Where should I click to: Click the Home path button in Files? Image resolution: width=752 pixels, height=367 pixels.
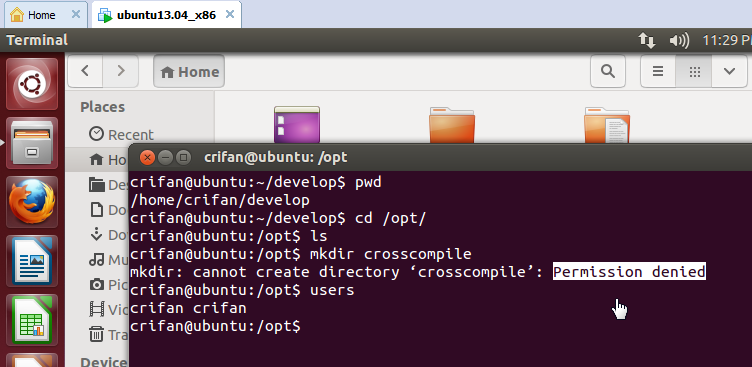click(x=189, y=71)
